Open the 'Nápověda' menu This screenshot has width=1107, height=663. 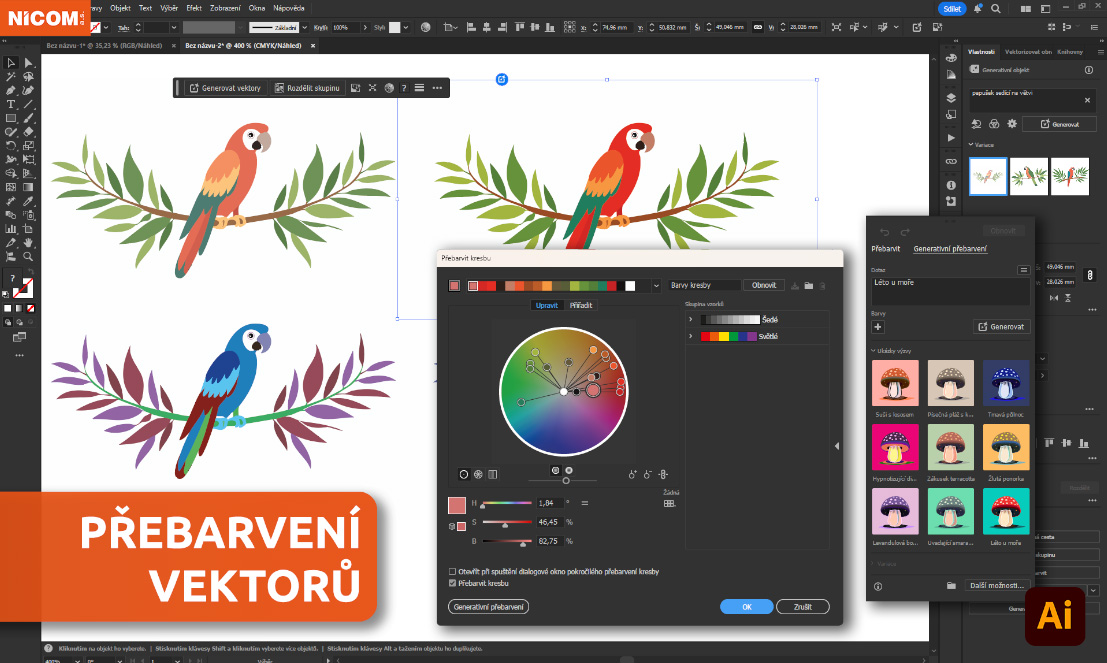(289, 8)
